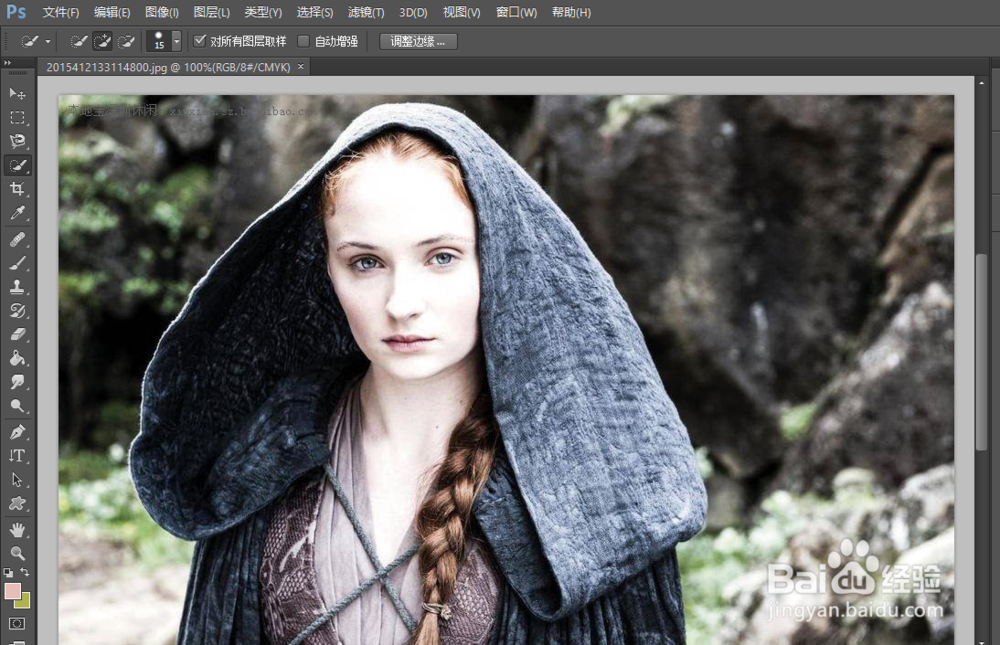This screenshot has width=1000, height=645.
Task: Open the 图像(I) menu
Action: [x=162, y=12]
